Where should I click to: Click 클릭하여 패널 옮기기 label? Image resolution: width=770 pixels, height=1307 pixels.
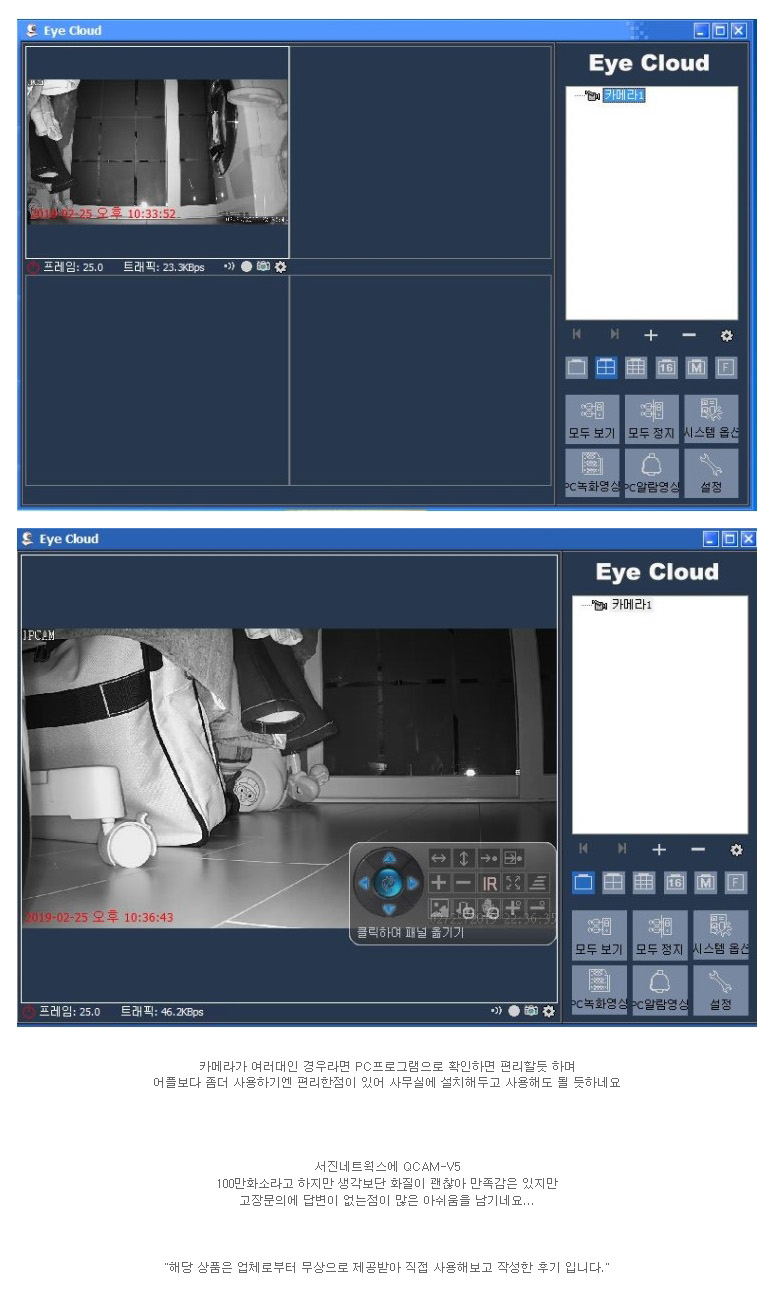coord(410,932)
